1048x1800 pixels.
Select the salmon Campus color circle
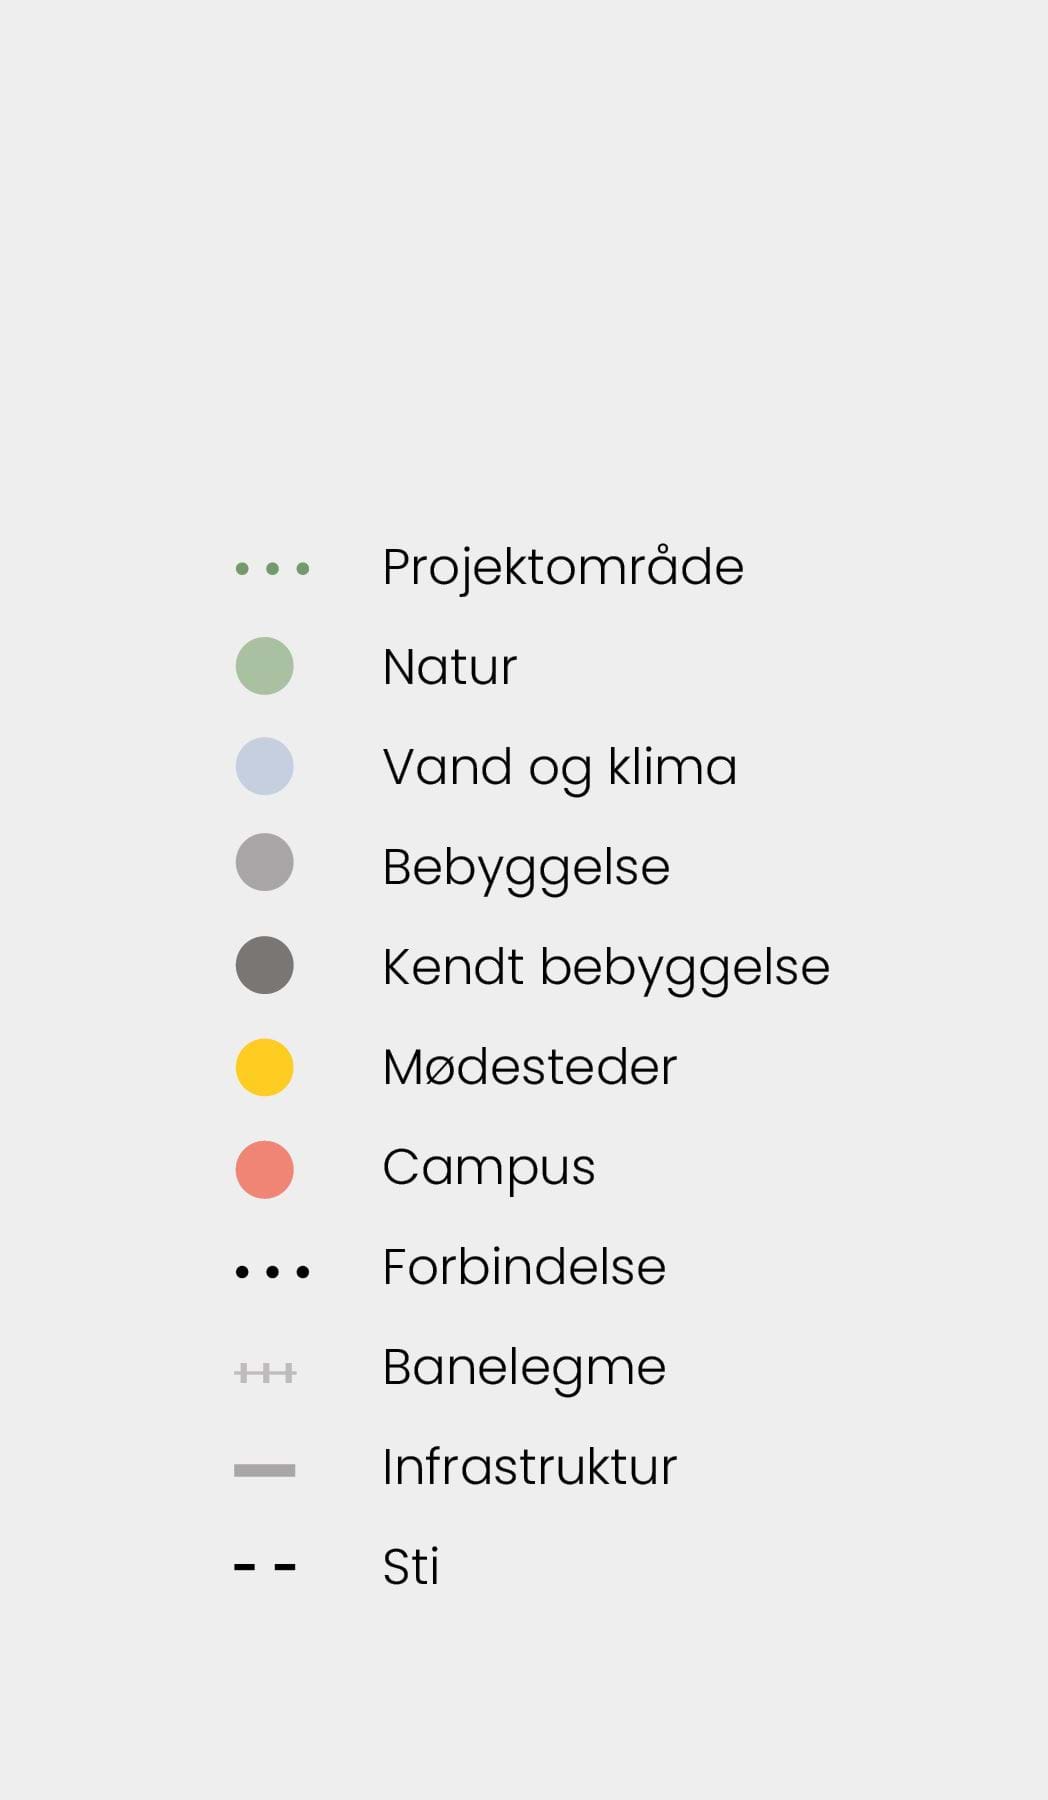265,1169
